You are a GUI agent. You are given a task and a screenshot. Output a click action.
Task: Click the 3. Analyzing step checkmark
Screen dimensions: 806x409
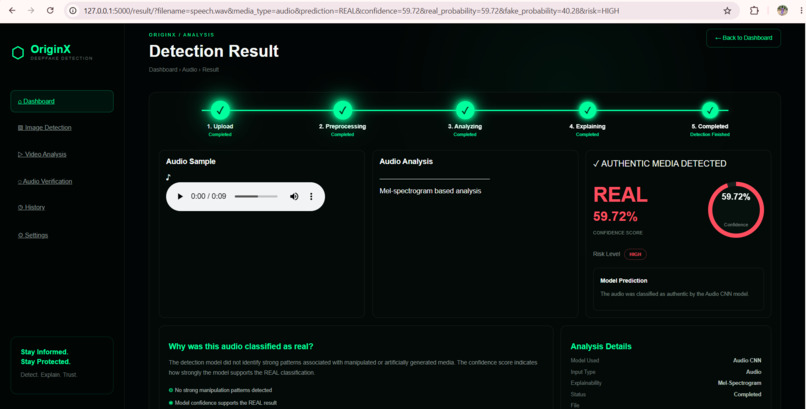(465, 110)
